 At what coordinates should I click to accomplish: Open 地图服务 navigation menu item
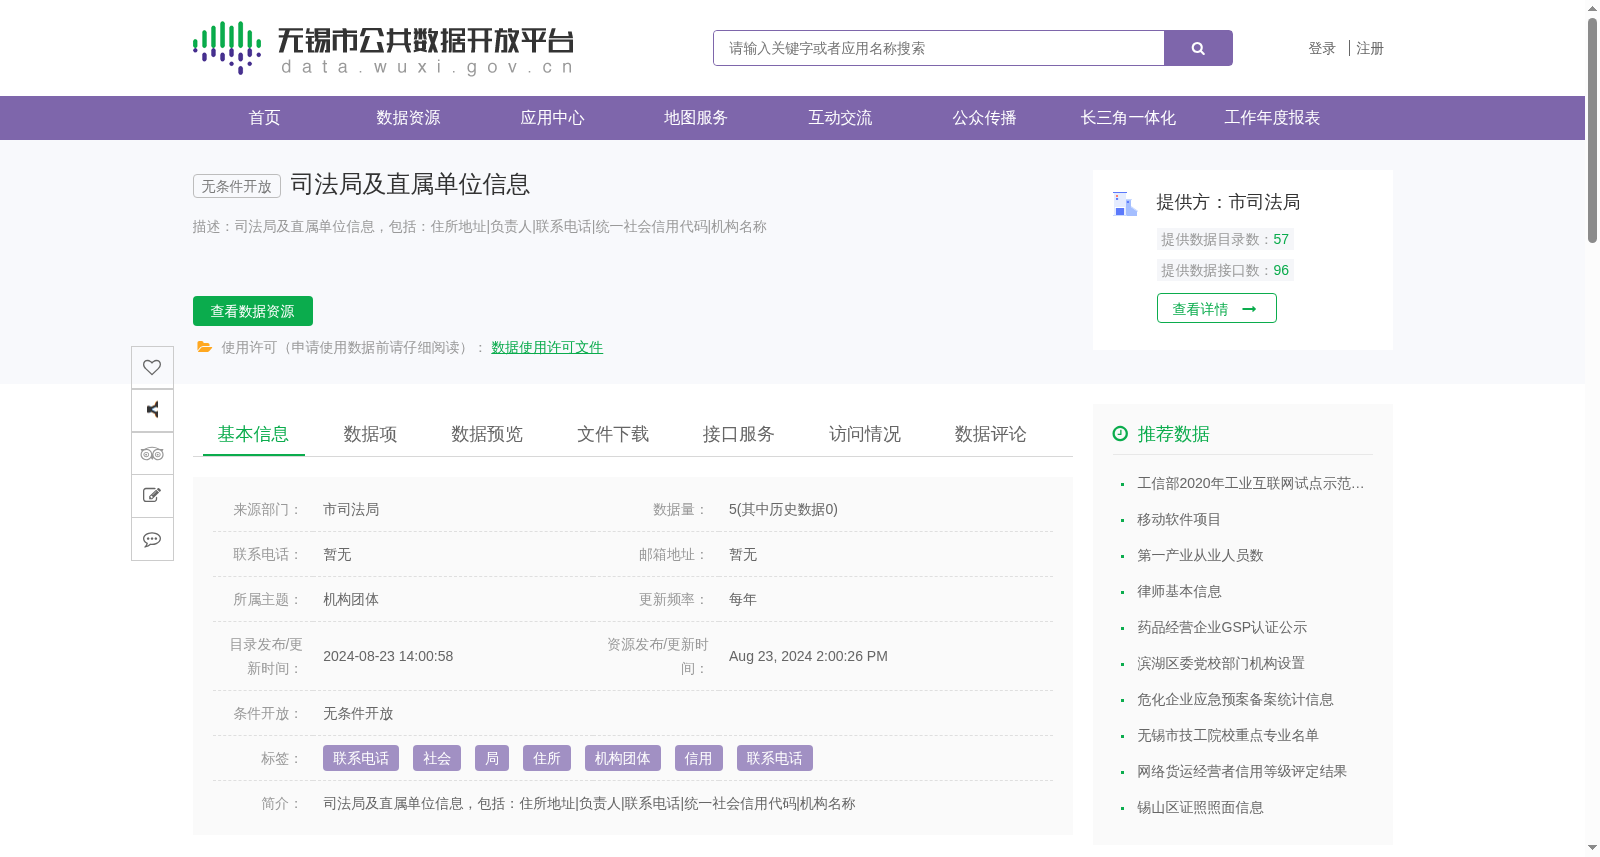coord(696,118)
